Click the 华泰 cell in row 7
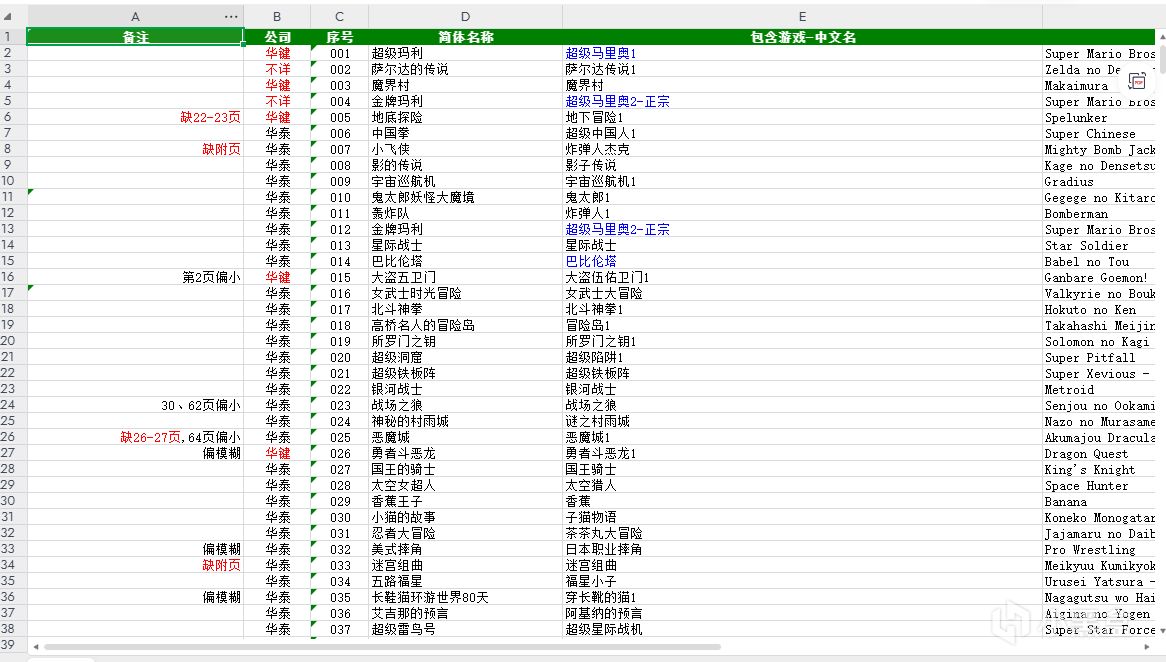The image size is (1166, 662). point(278,133)
